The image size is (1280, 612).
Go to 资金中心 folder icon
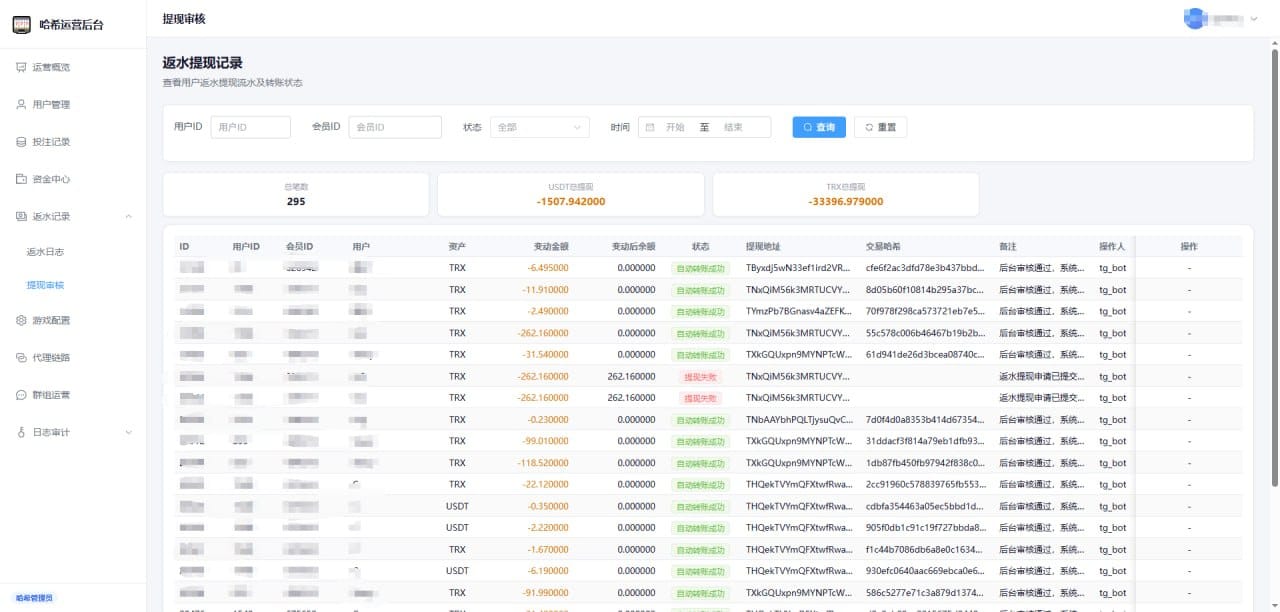[x=21, y=179]
